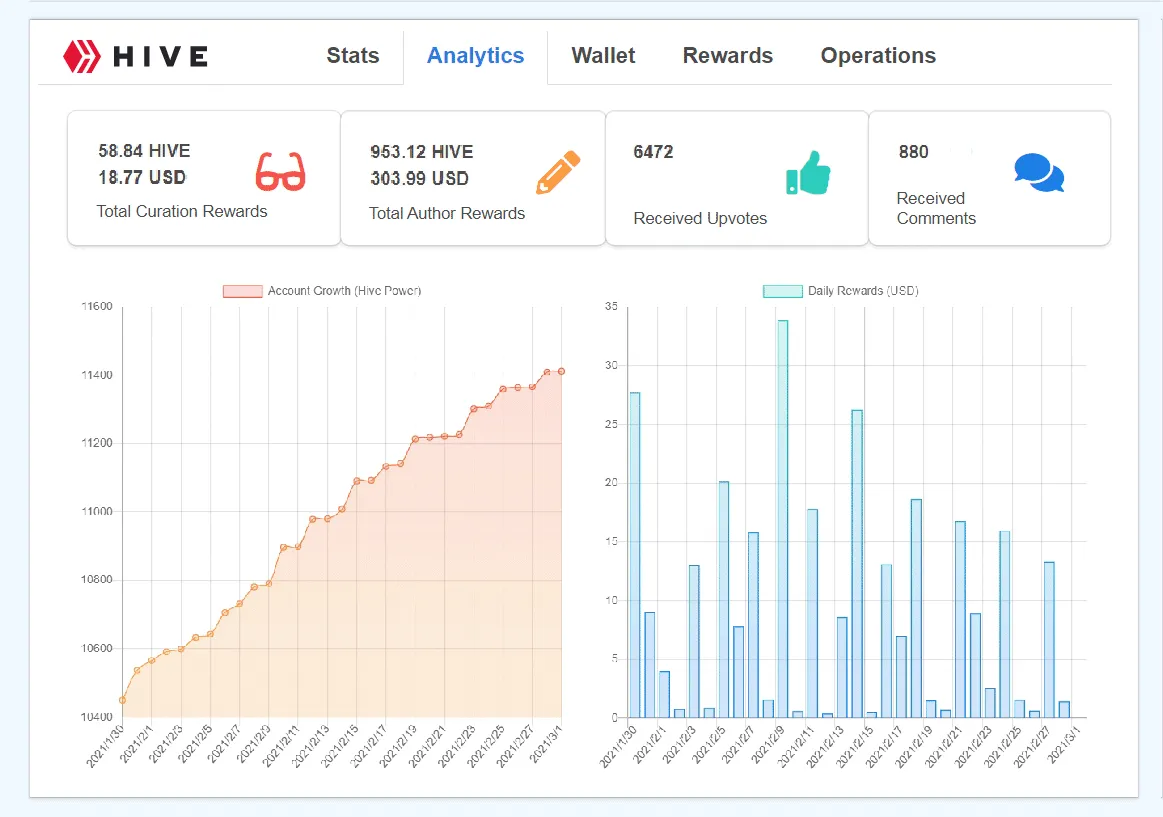Click the 953.12 HIVE value
The width and height of the screenshot is (1163, 817).
421,152
